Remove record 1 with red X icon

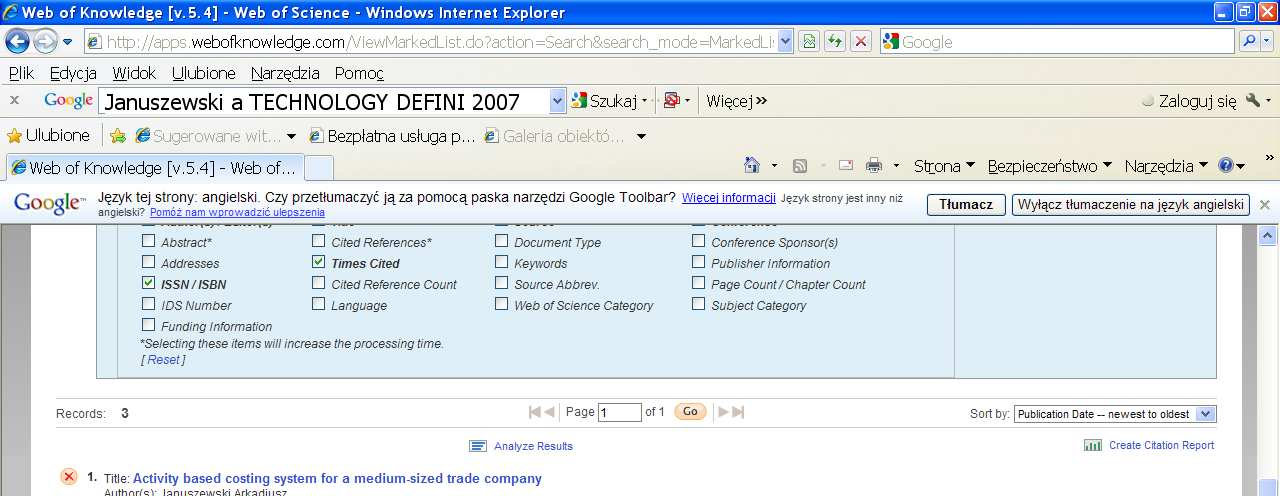click(69, 477)
